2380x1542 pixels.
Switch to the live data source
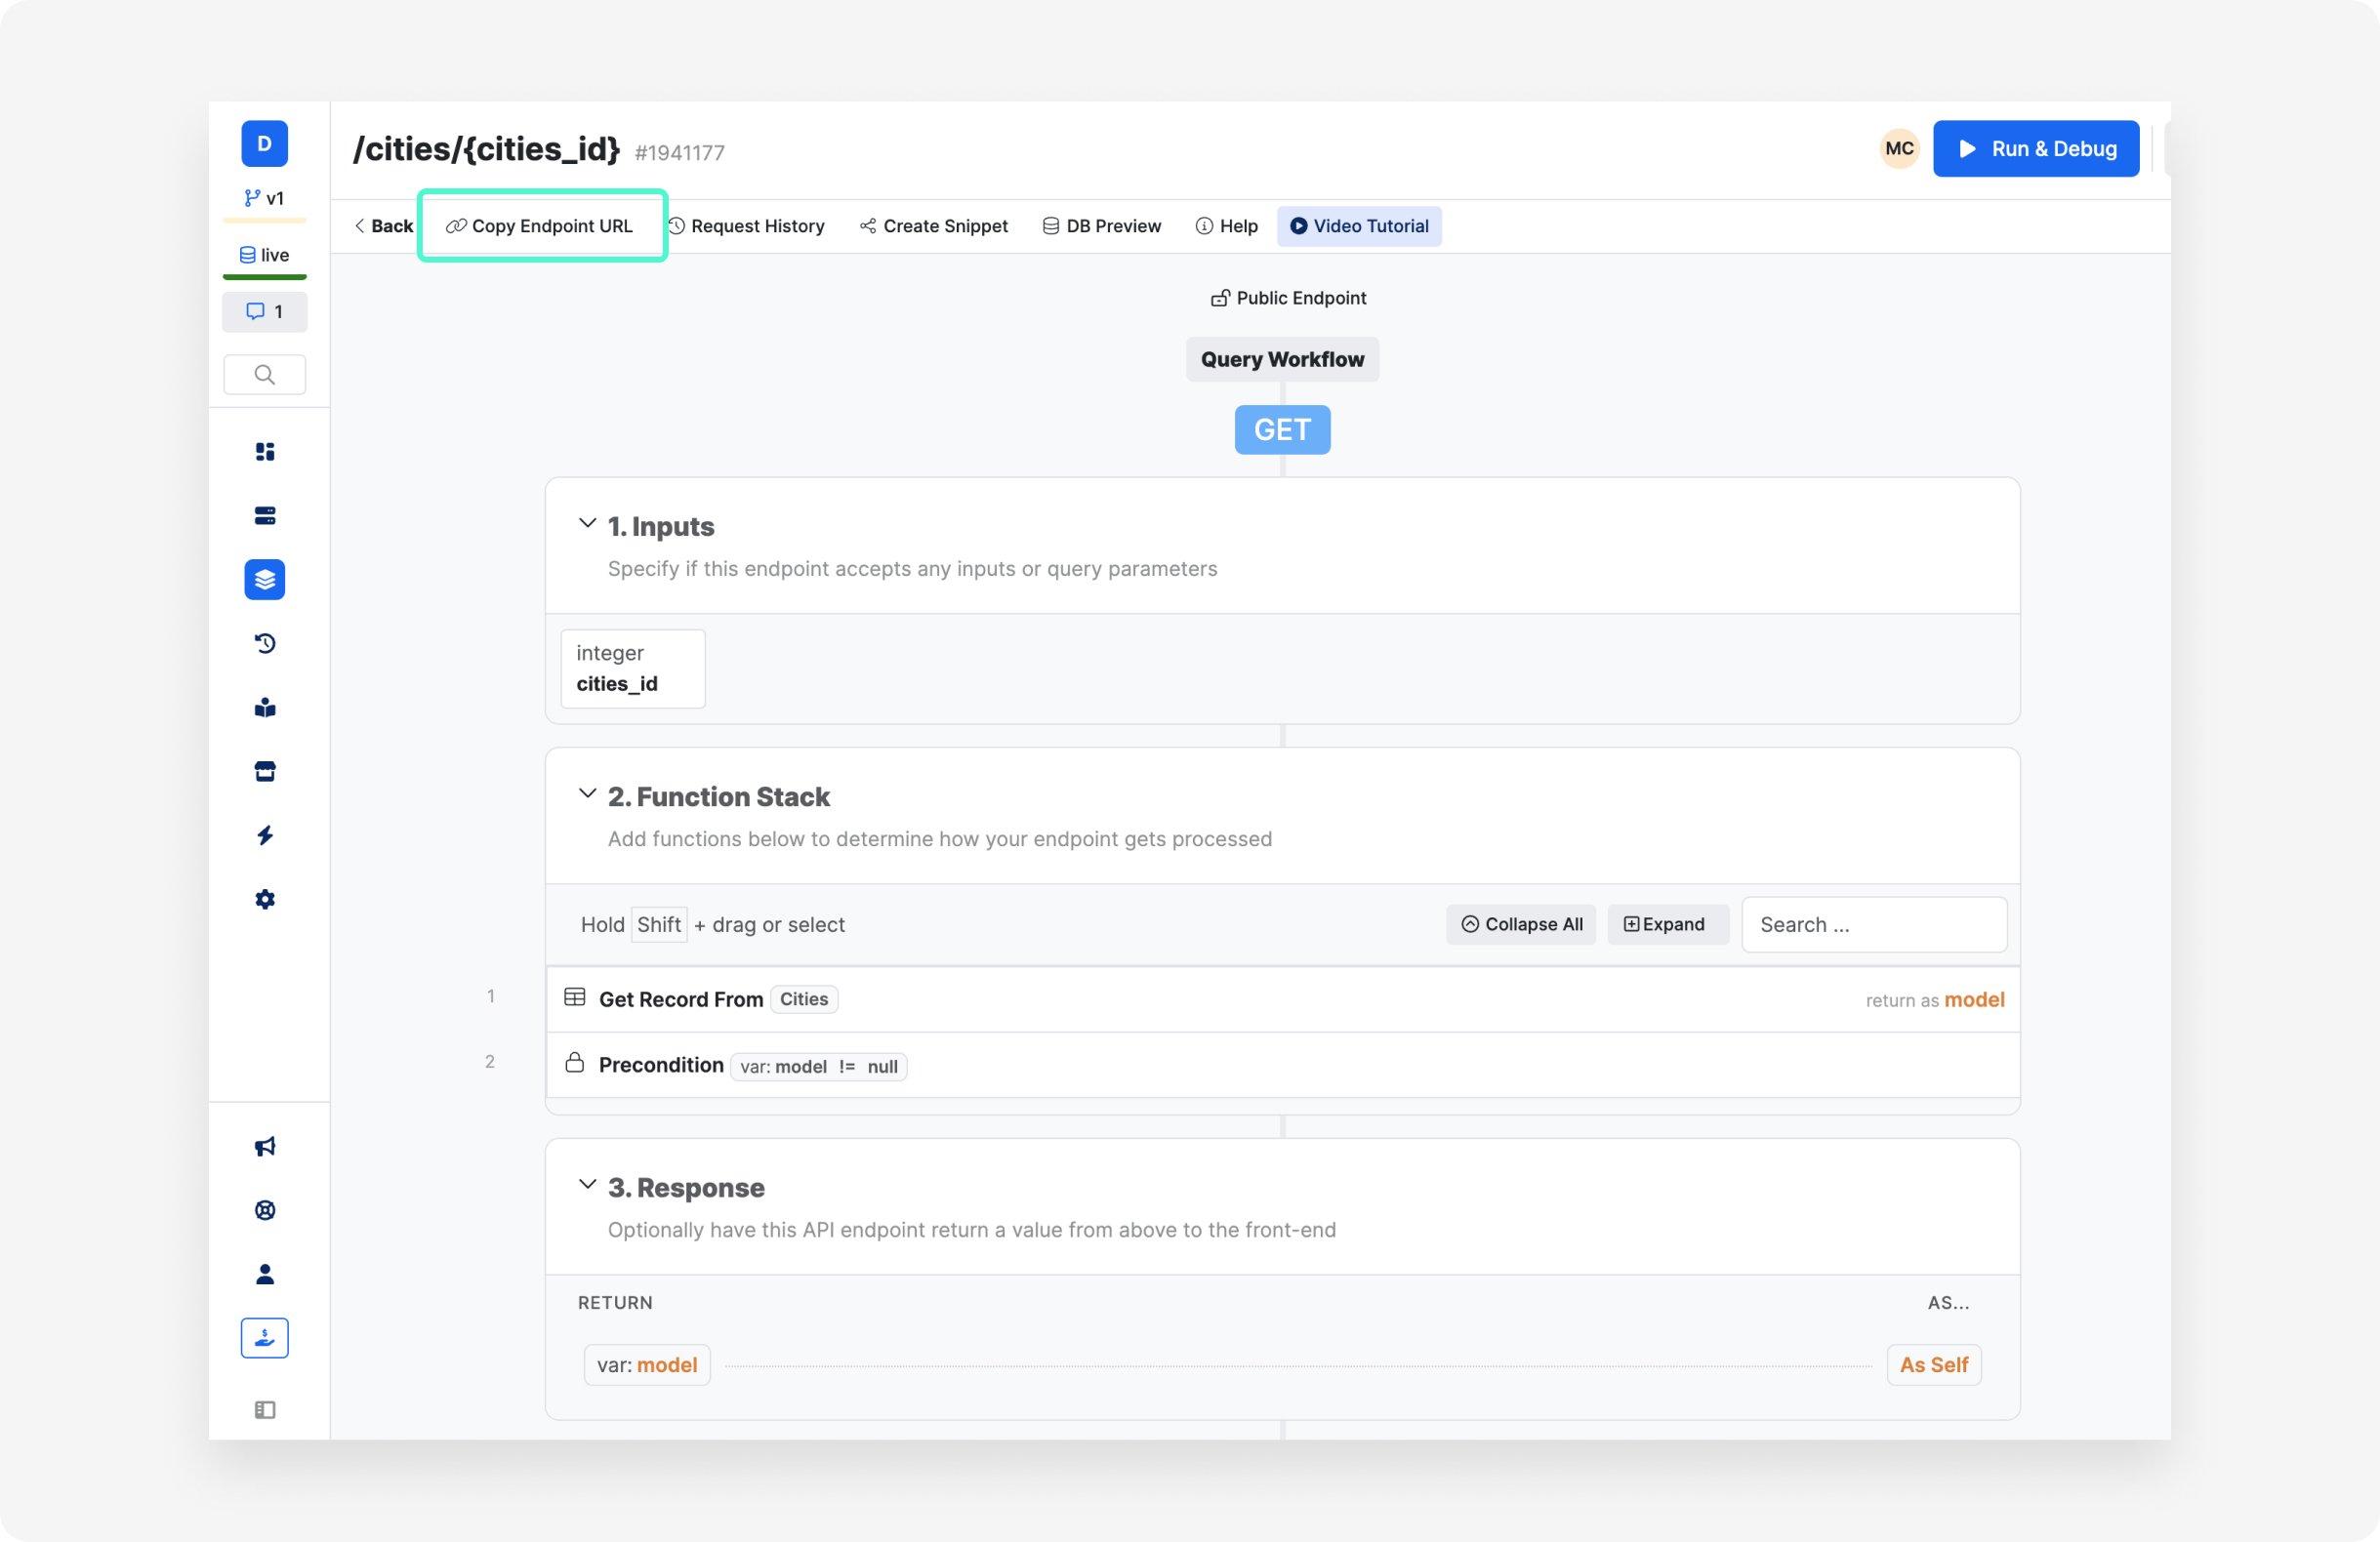click(x=264, y=255)
